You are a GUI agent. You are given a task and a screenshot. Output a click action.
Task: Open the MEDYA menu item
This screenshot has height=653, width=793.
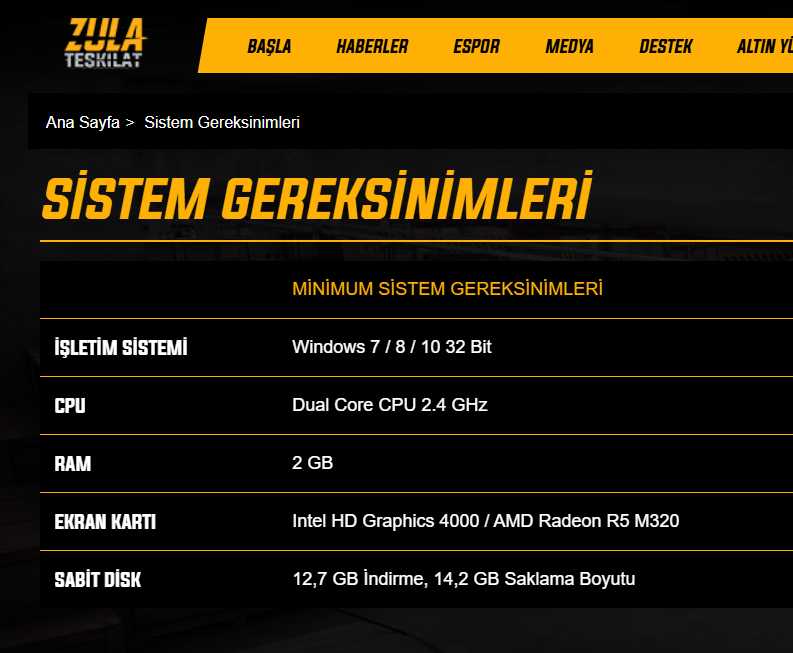coord(569,47)
